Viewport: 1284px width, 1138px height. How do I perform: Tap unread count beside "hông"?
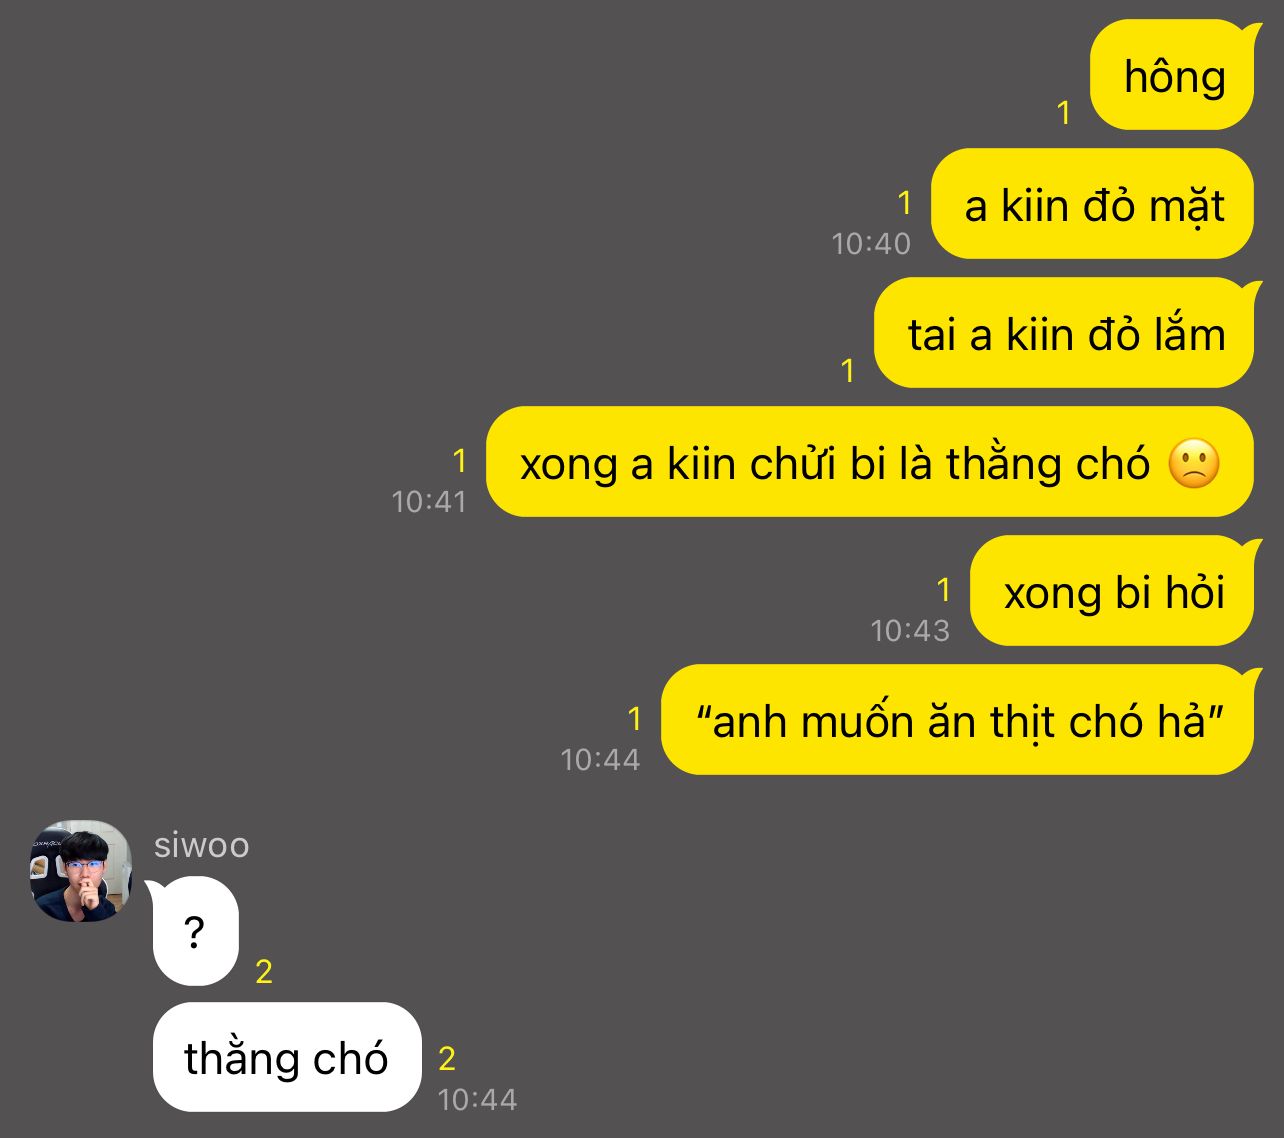pyautogui.click(x=1064, y=113)
